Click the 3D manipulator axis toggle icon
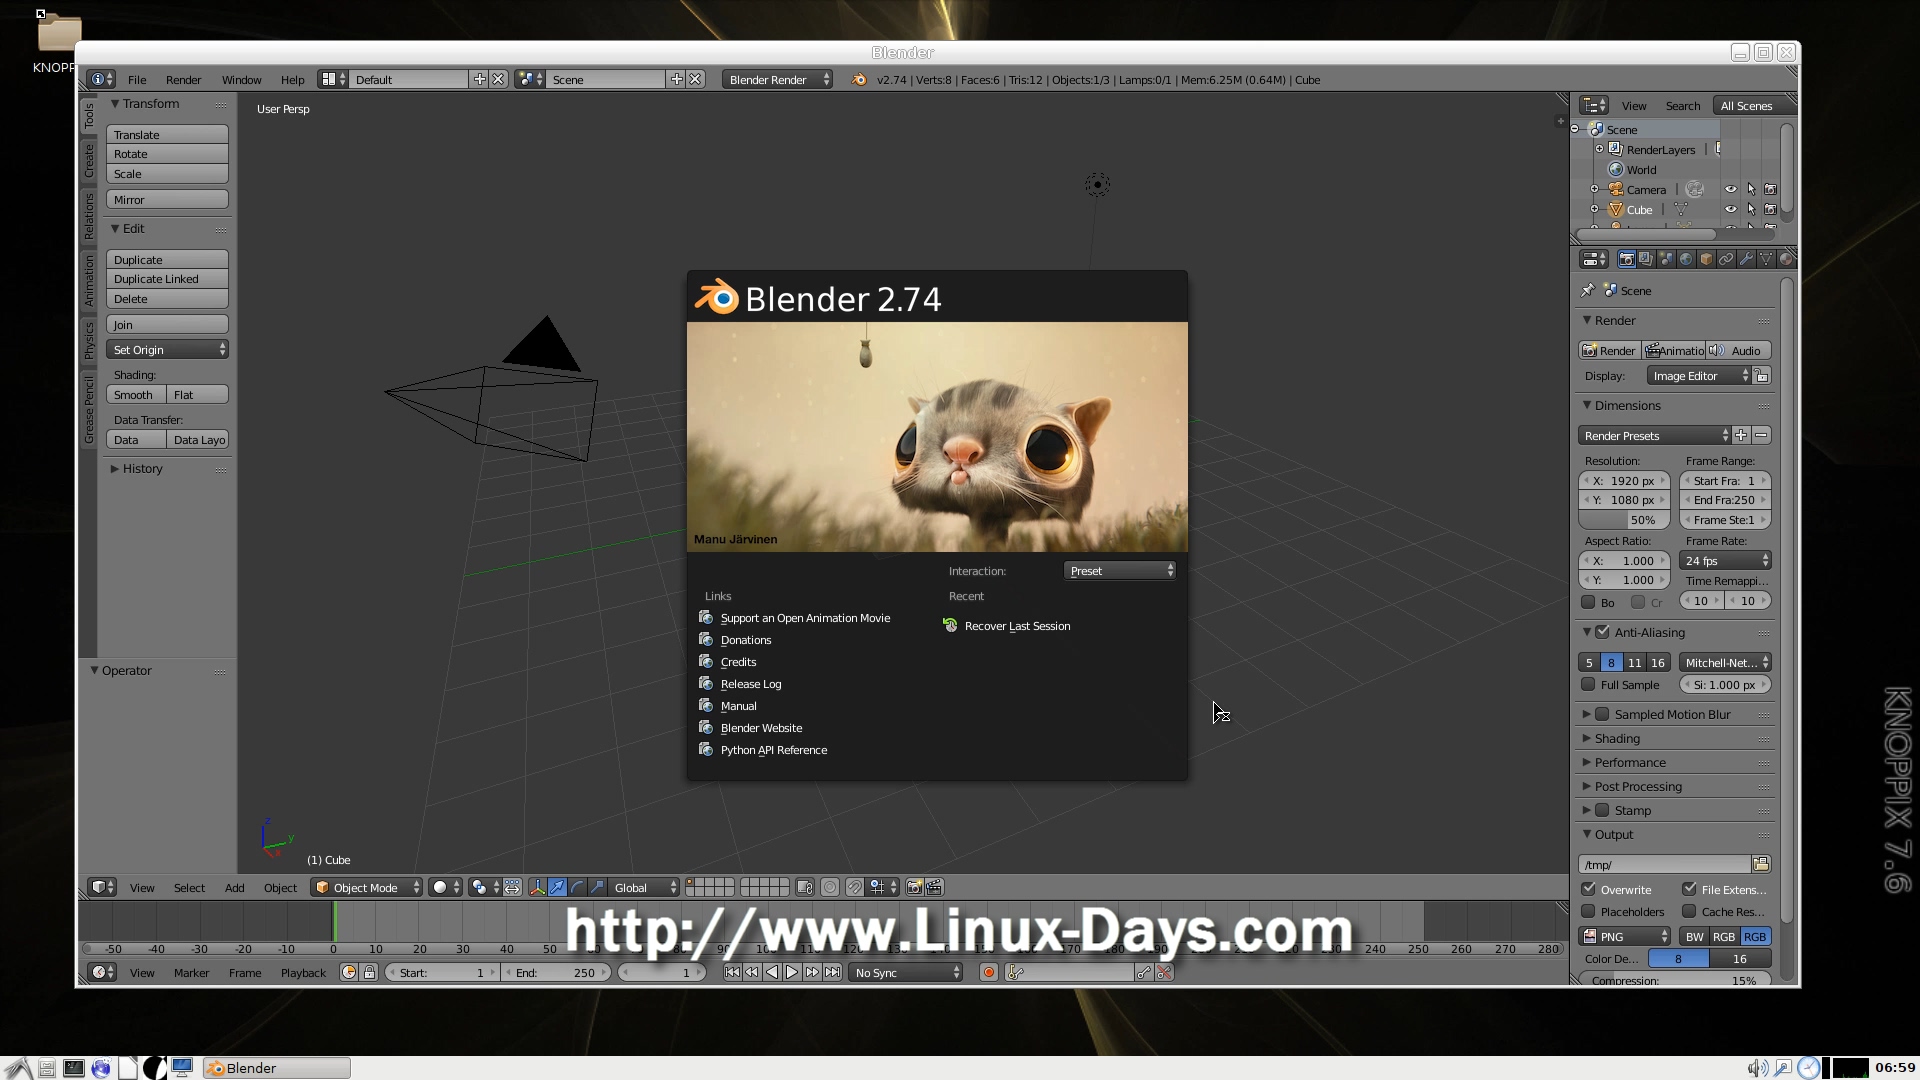 point(537,887)
